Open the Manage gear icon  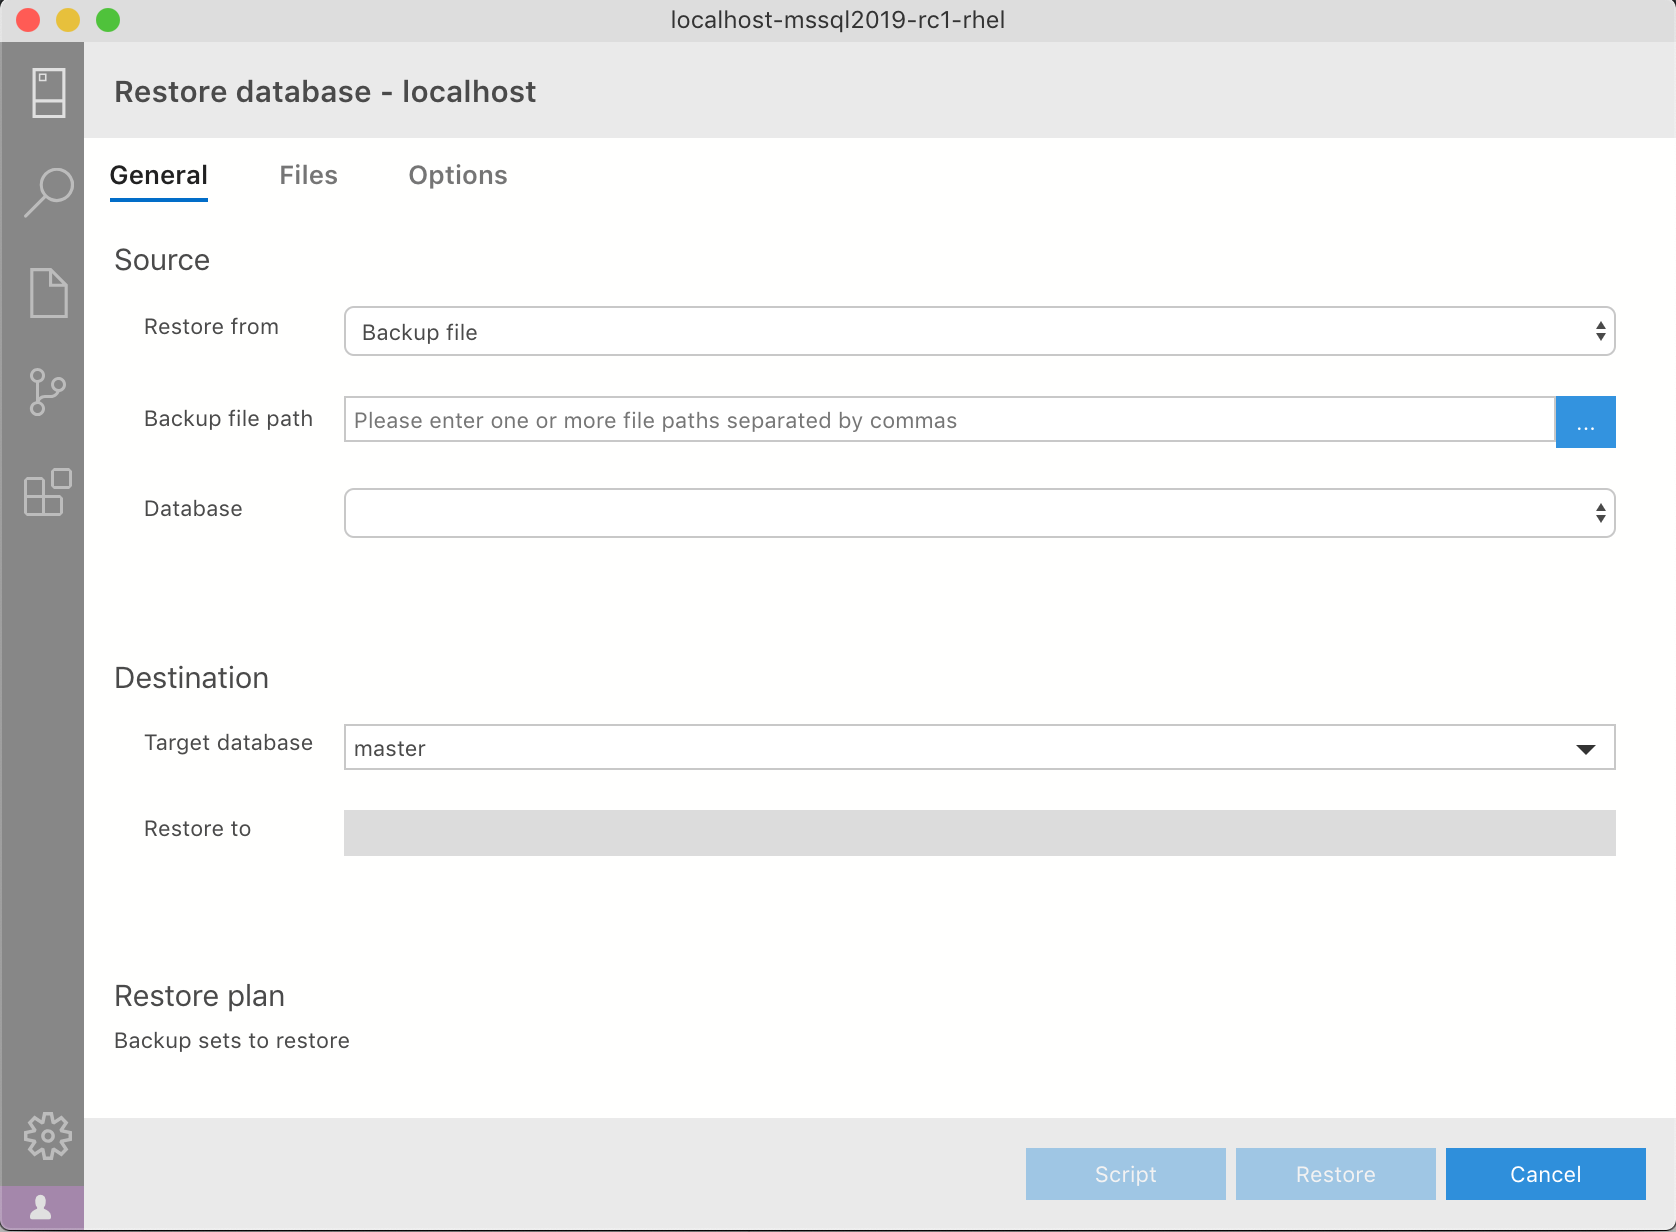tap(48, 1136)
